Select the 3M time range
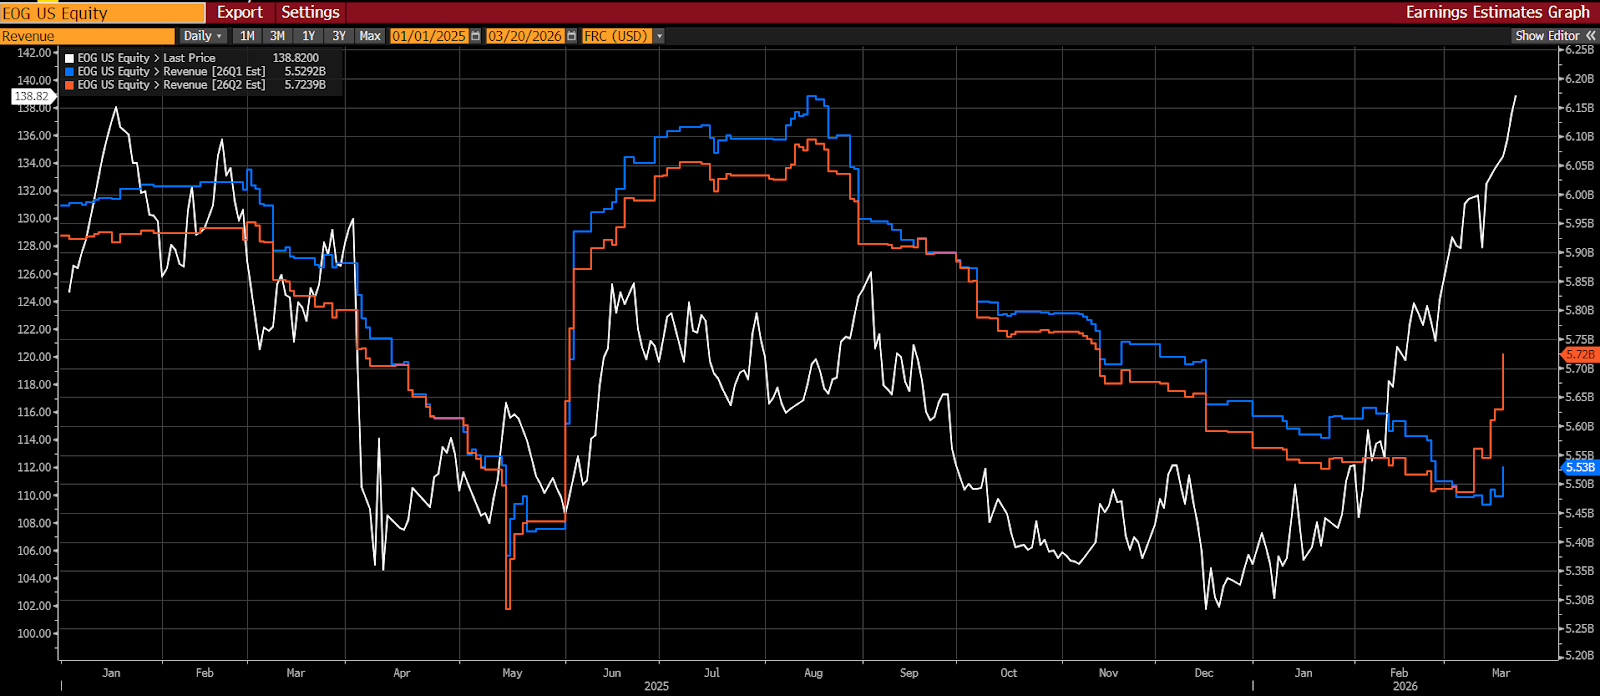 coord(277,36)
